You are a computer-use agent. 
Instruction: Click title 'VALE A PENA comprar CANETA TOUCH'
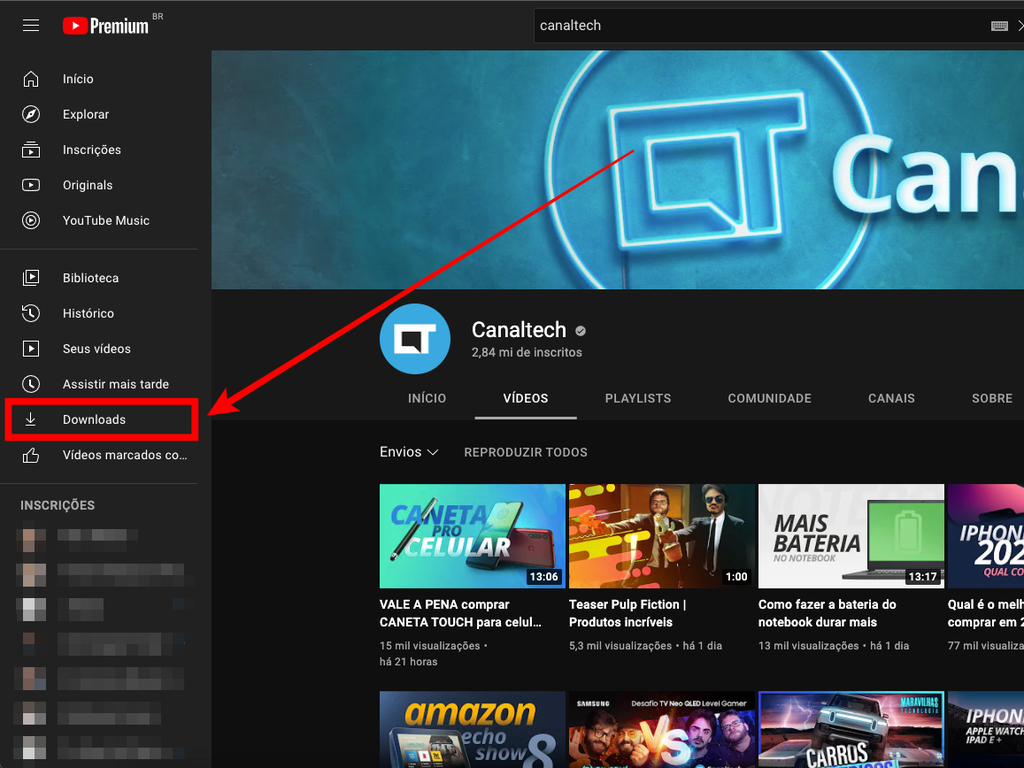point(460,613)
